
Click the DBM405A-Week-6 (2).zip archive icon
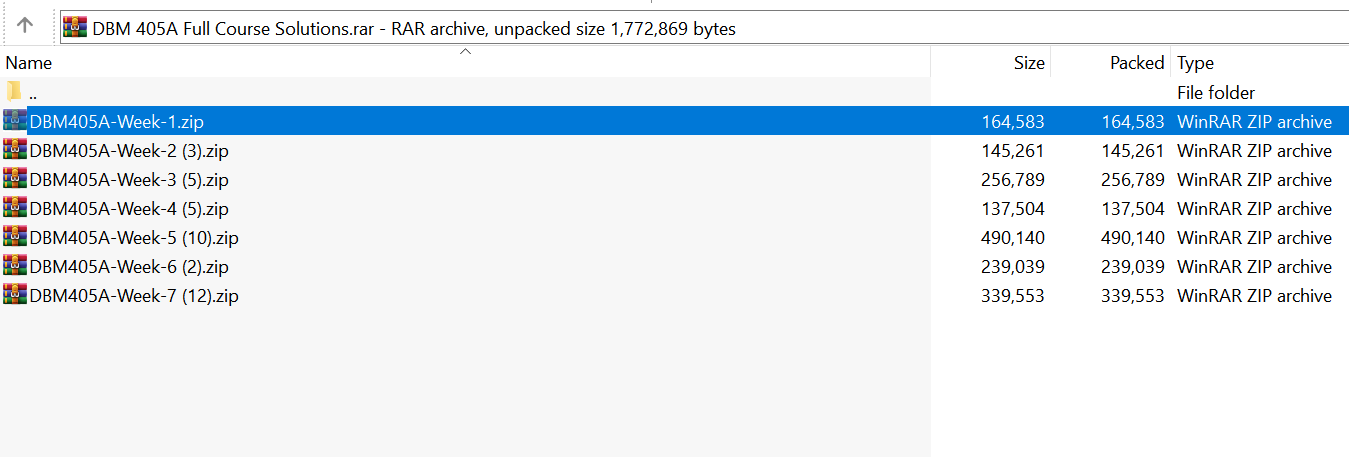15,267
